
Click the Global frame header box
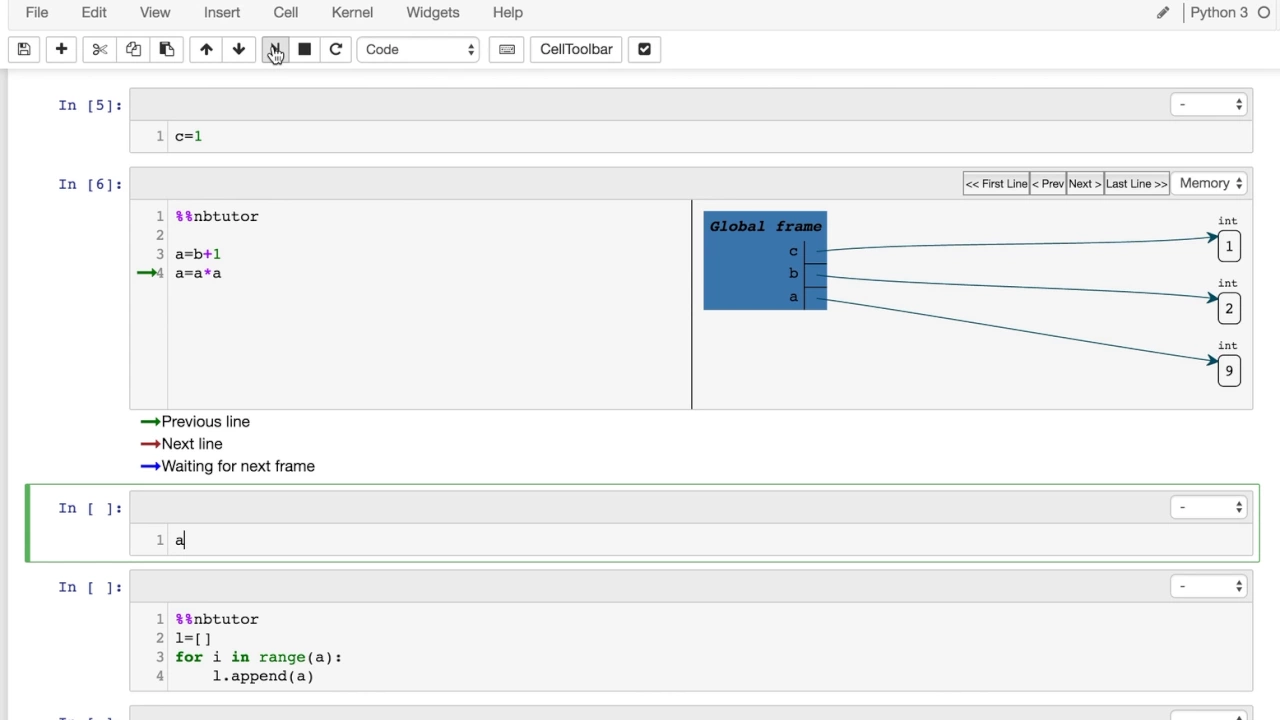tap(766, 227)
